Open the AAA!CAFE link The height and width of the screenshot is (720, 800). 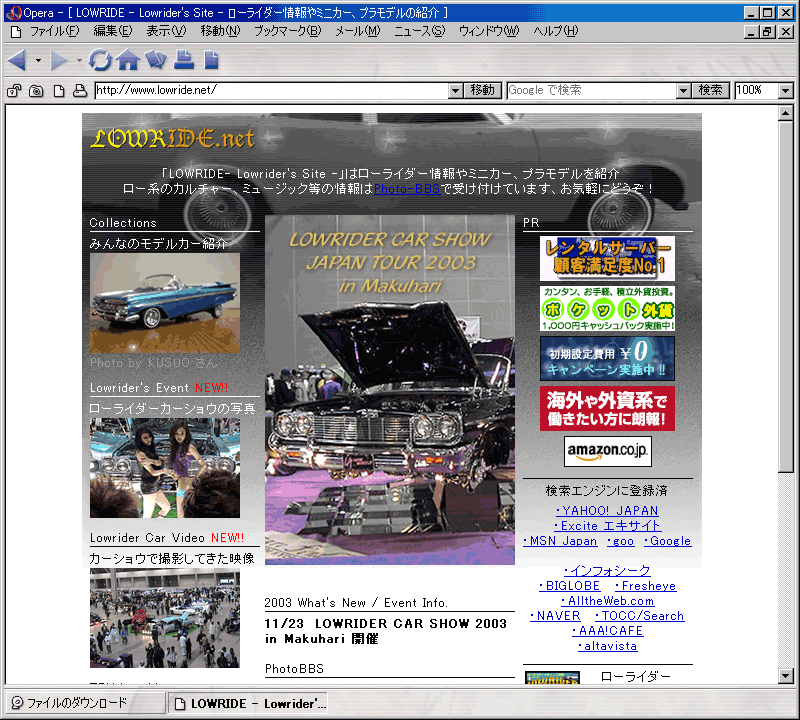coord(607,631)
